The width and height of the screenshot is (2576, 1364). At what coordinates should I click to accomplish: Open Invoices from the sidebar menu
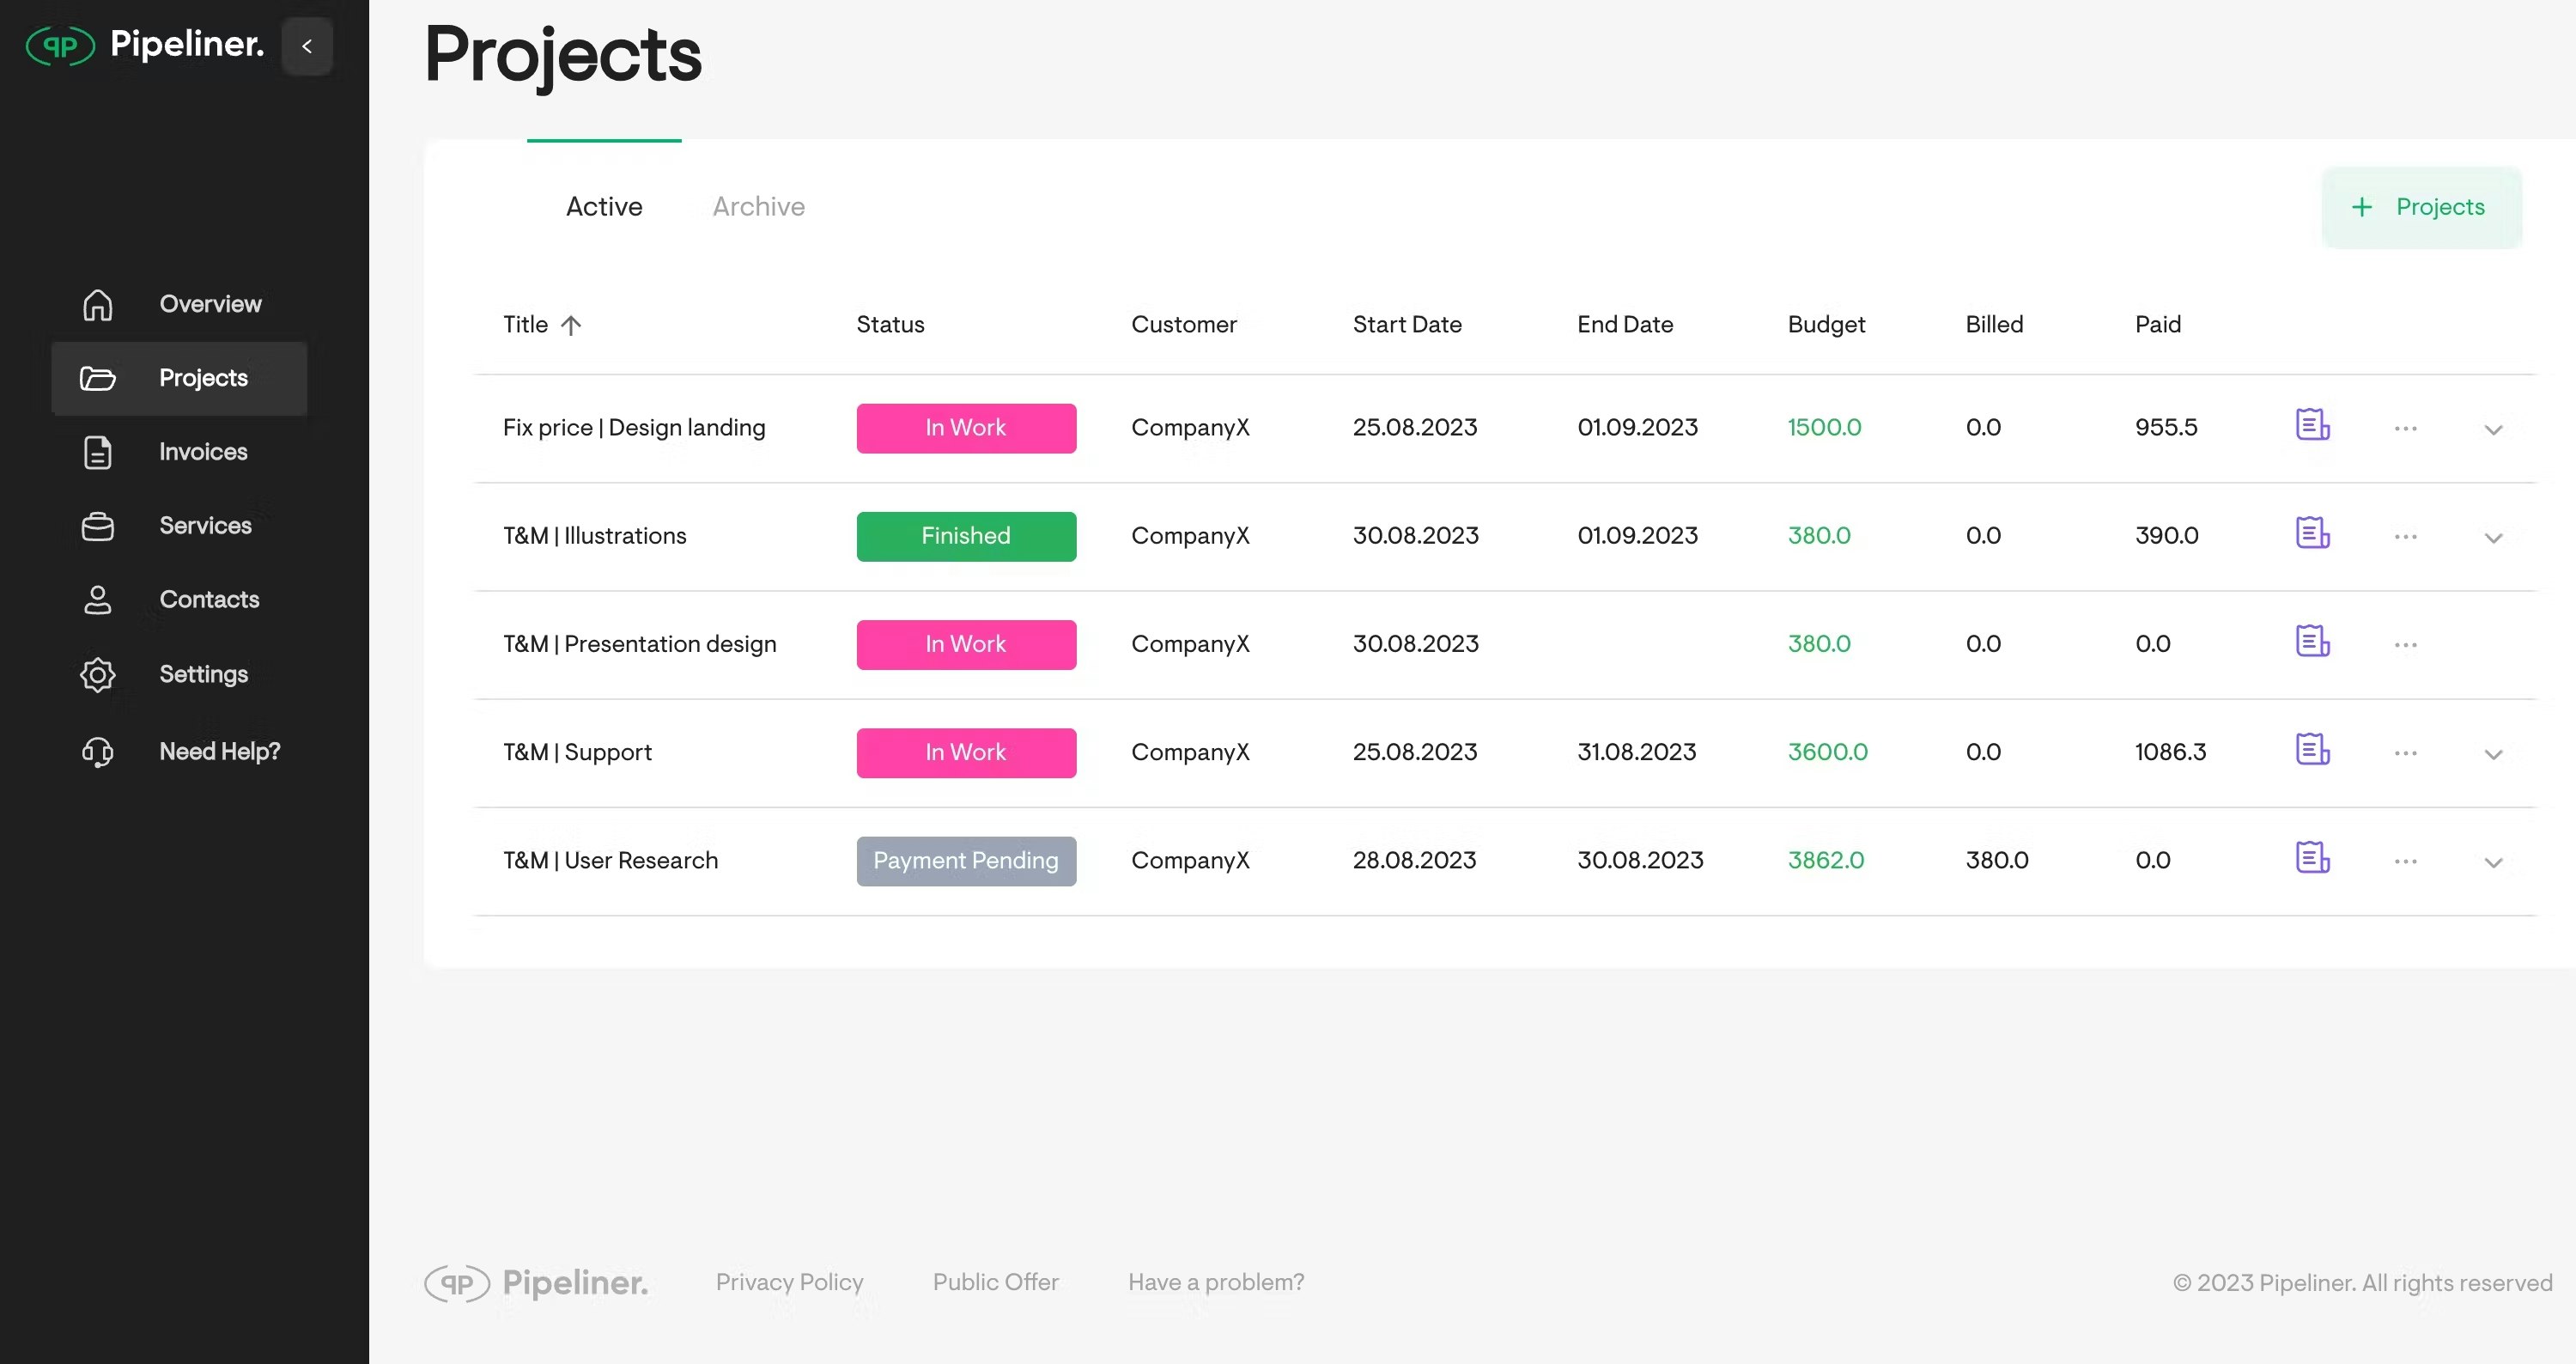203,452
